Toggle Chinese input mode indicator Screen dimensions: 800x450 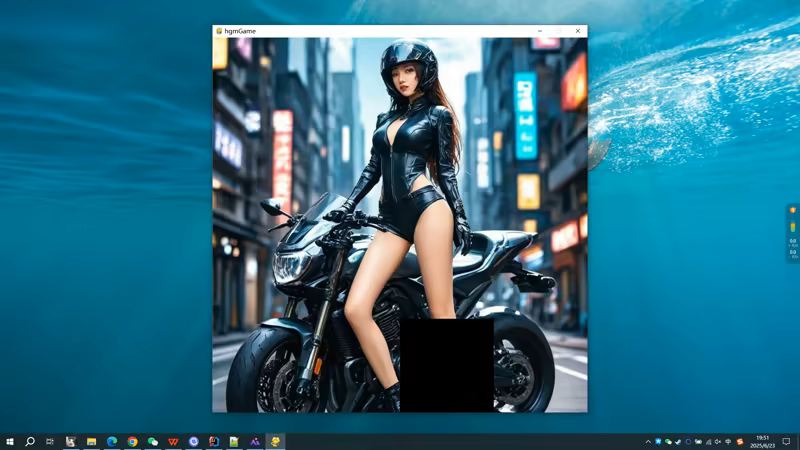pyautogui.click(x=728, y=441)
